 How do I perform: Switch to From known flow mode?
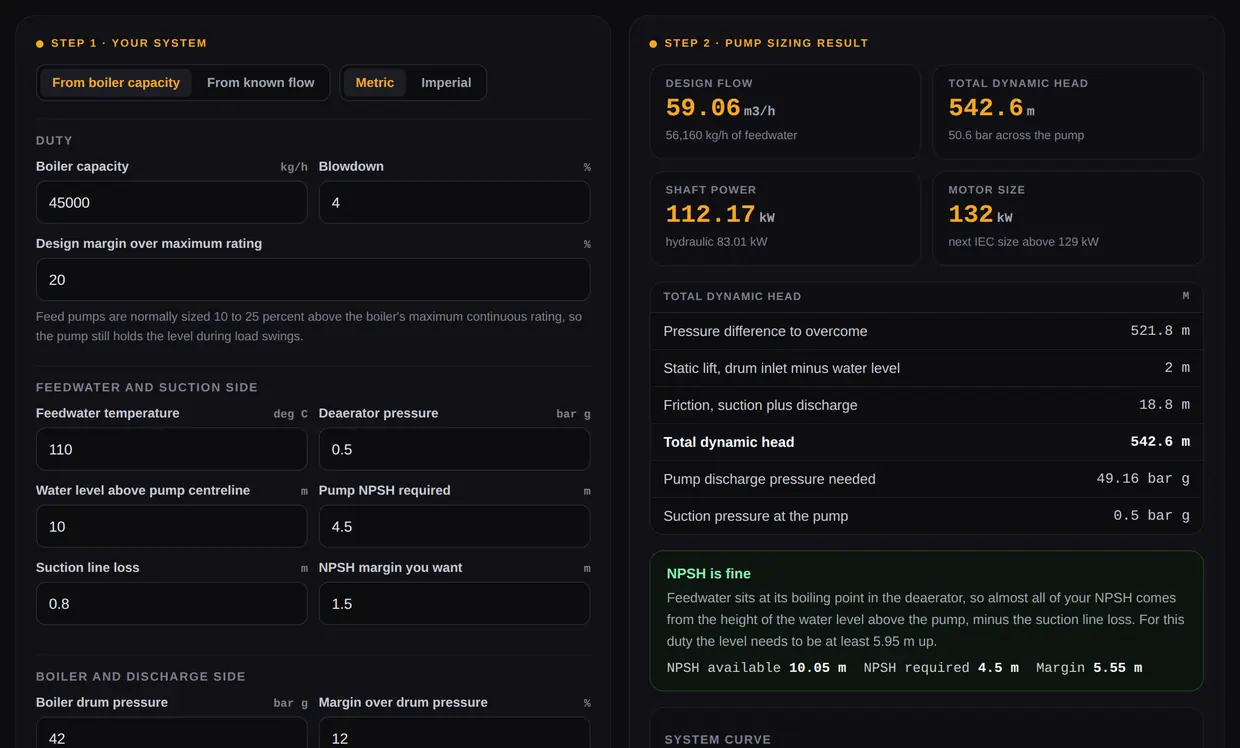tap(261, 83)
